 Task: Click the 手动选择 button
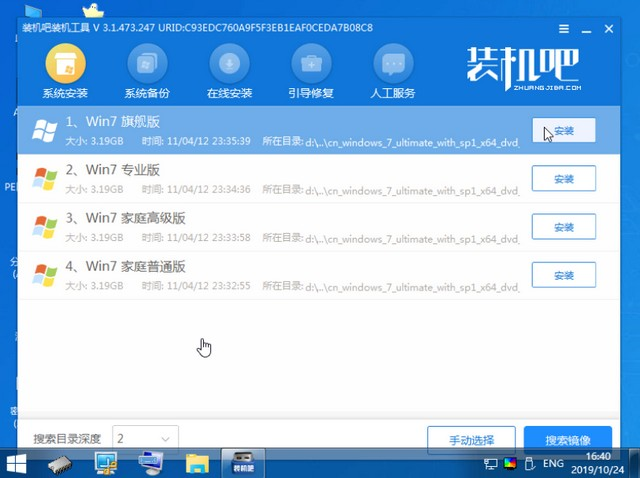(x=471, y=439)
